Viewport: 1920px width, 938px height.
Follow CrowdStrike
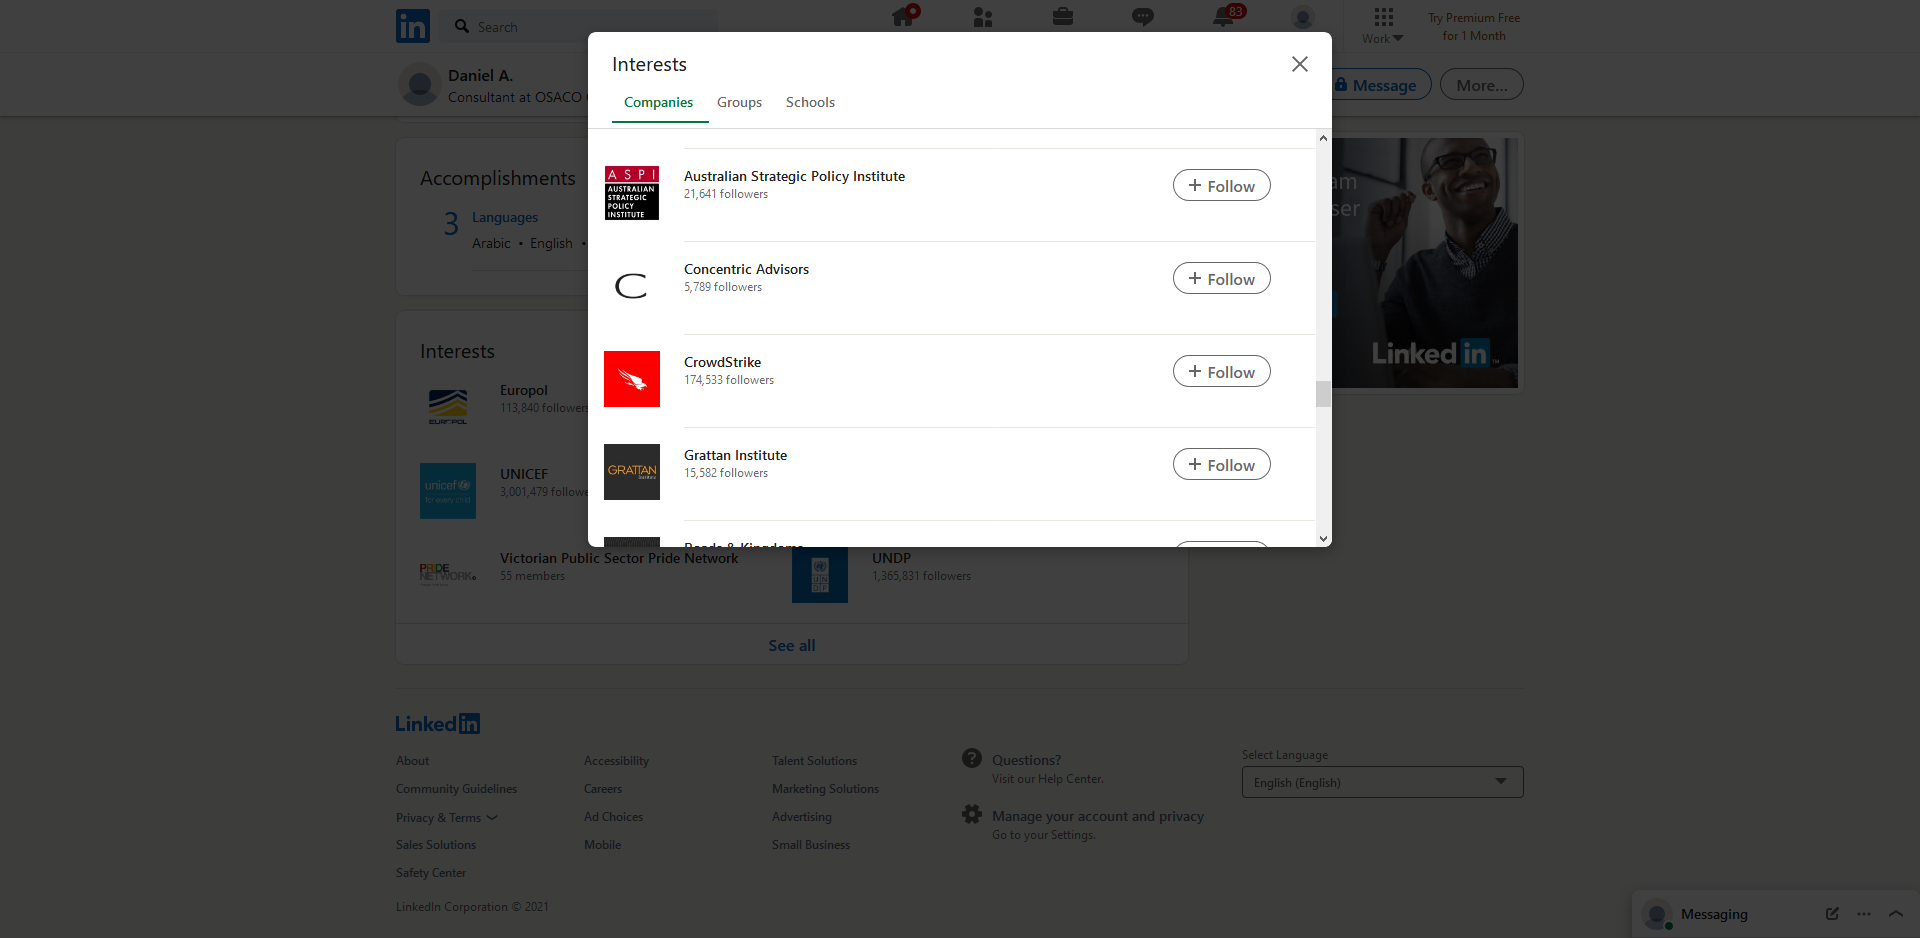coord(1222,371)
